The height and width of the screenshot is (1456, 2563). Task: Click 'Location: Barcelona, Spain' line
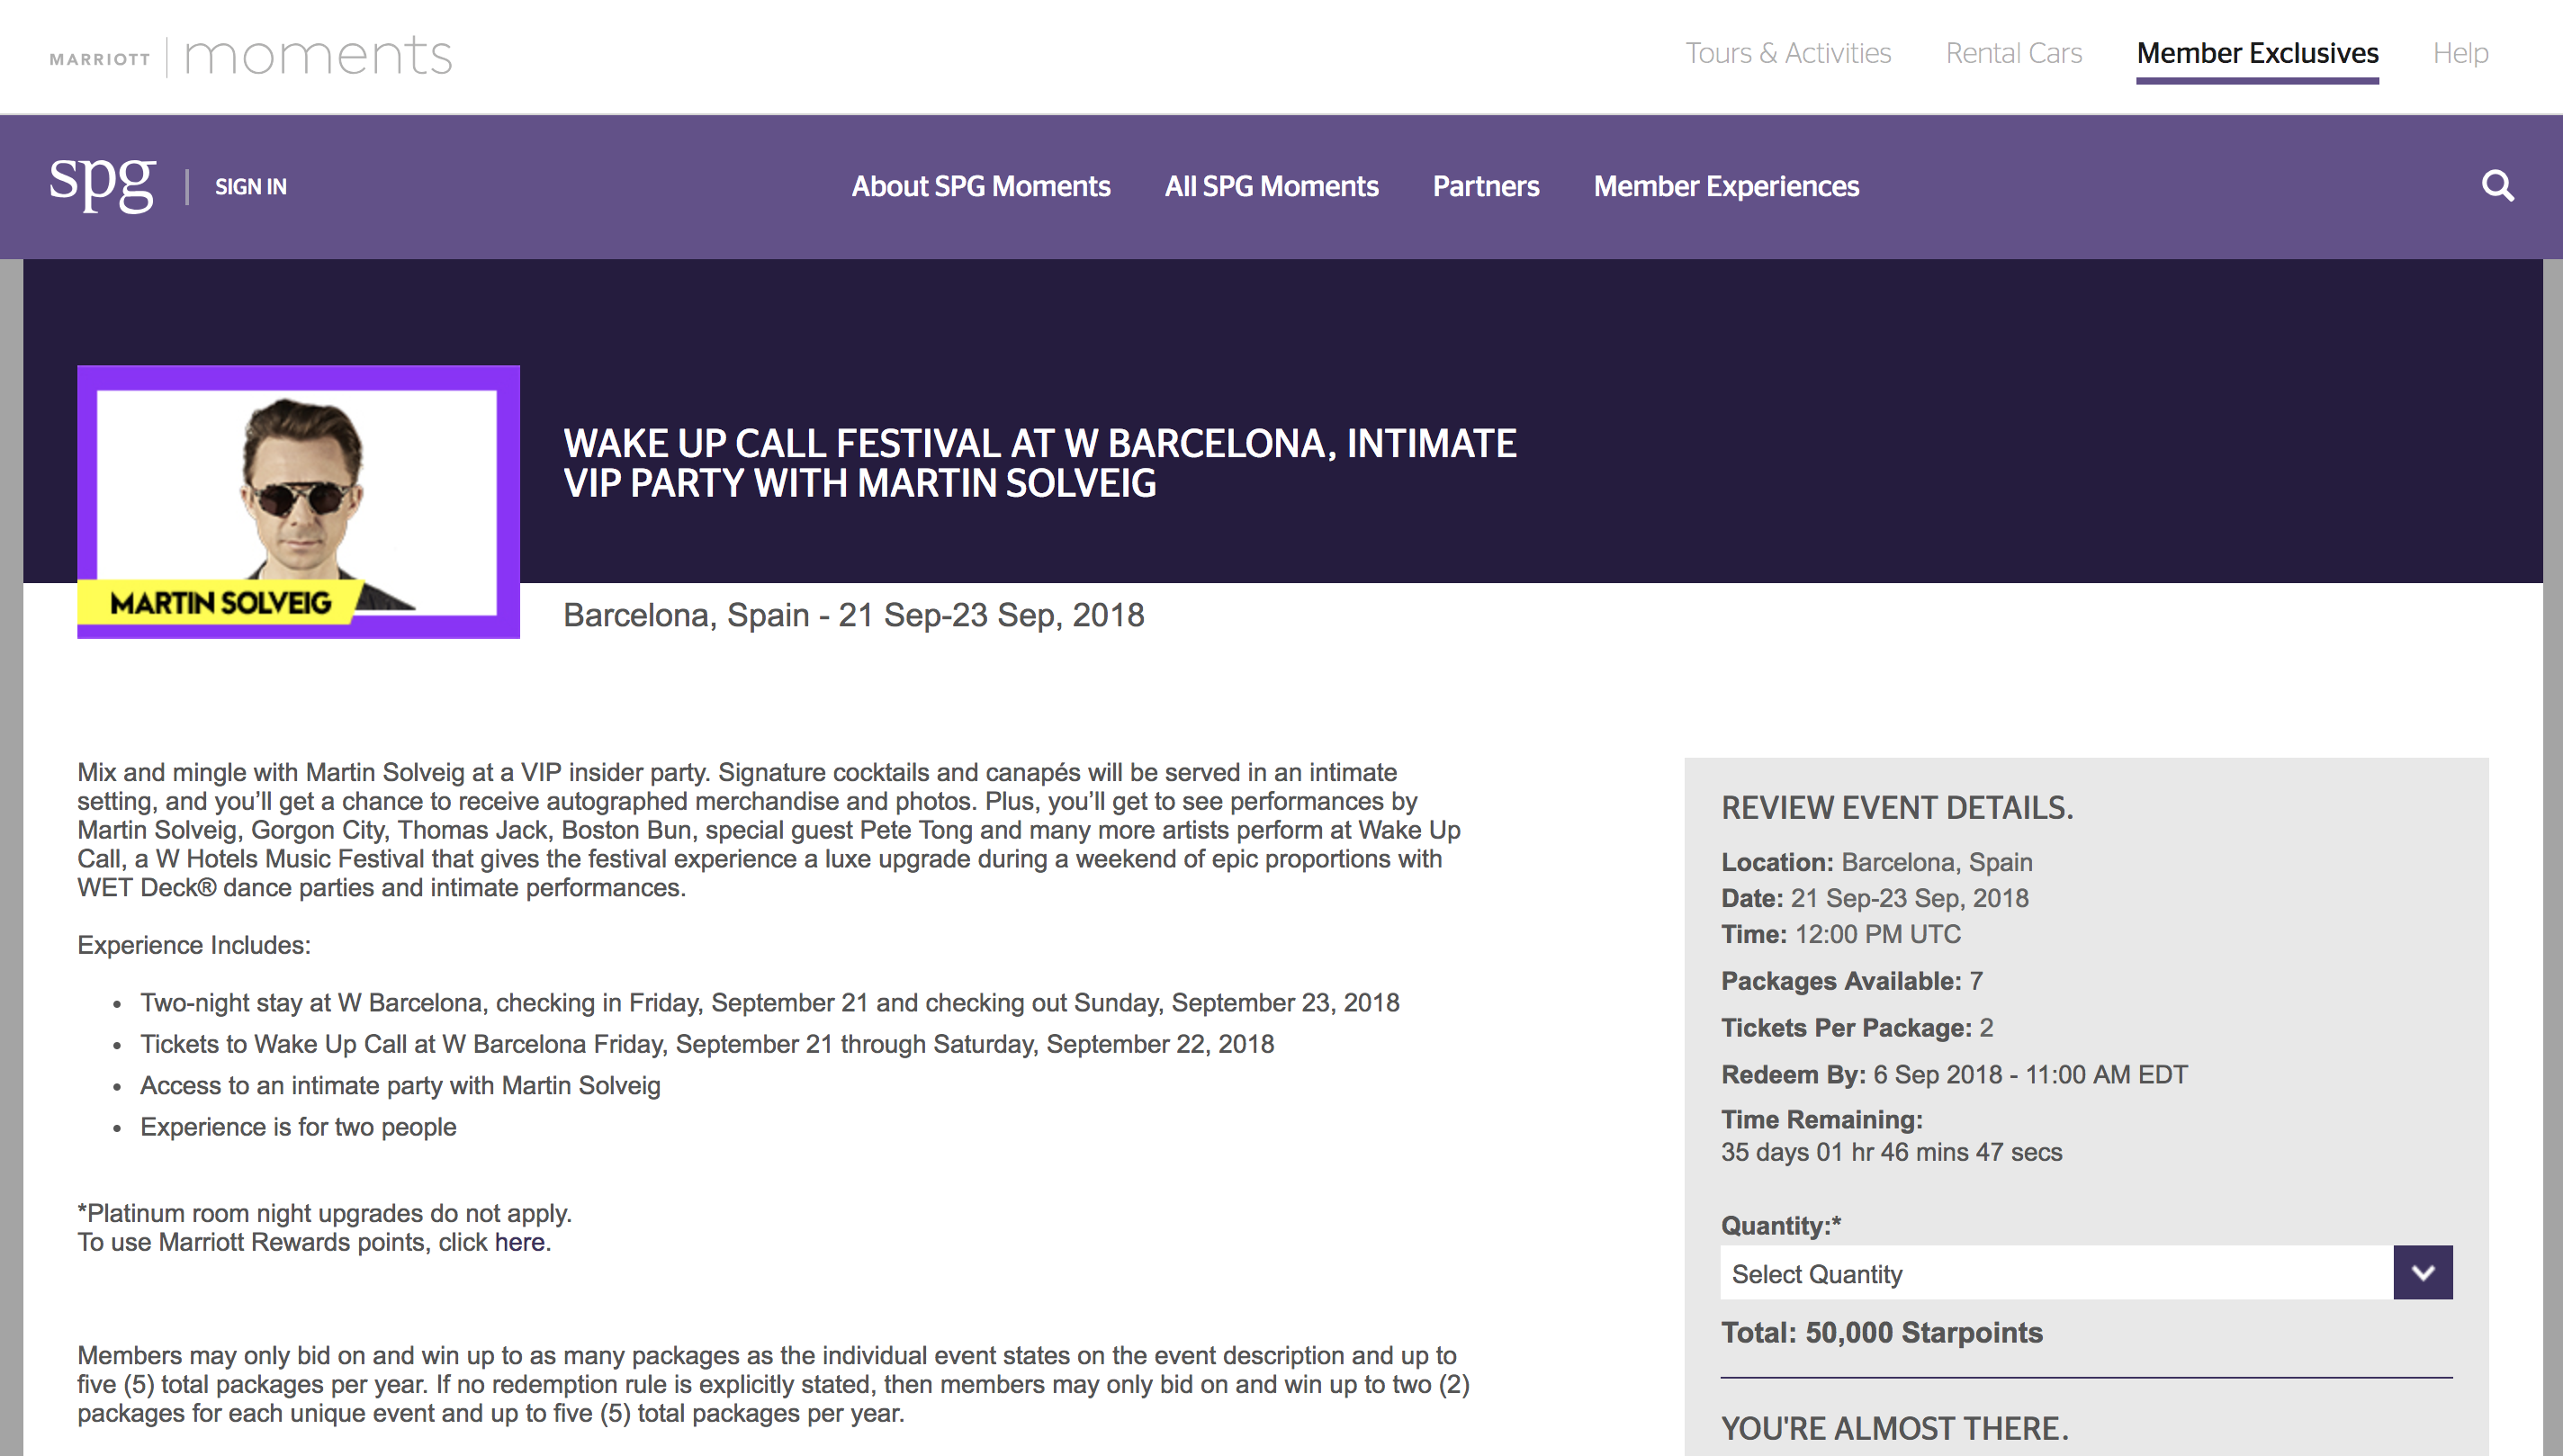tap(1876, 862)
